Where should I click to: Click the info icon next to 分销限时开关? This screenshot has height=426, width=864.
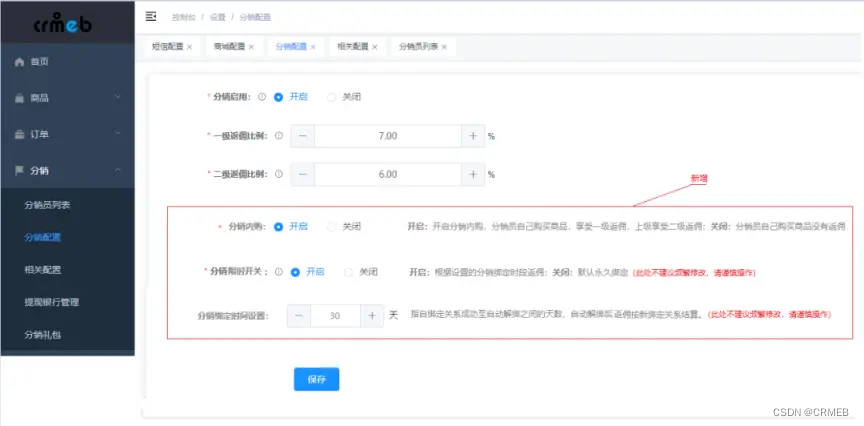279,272
